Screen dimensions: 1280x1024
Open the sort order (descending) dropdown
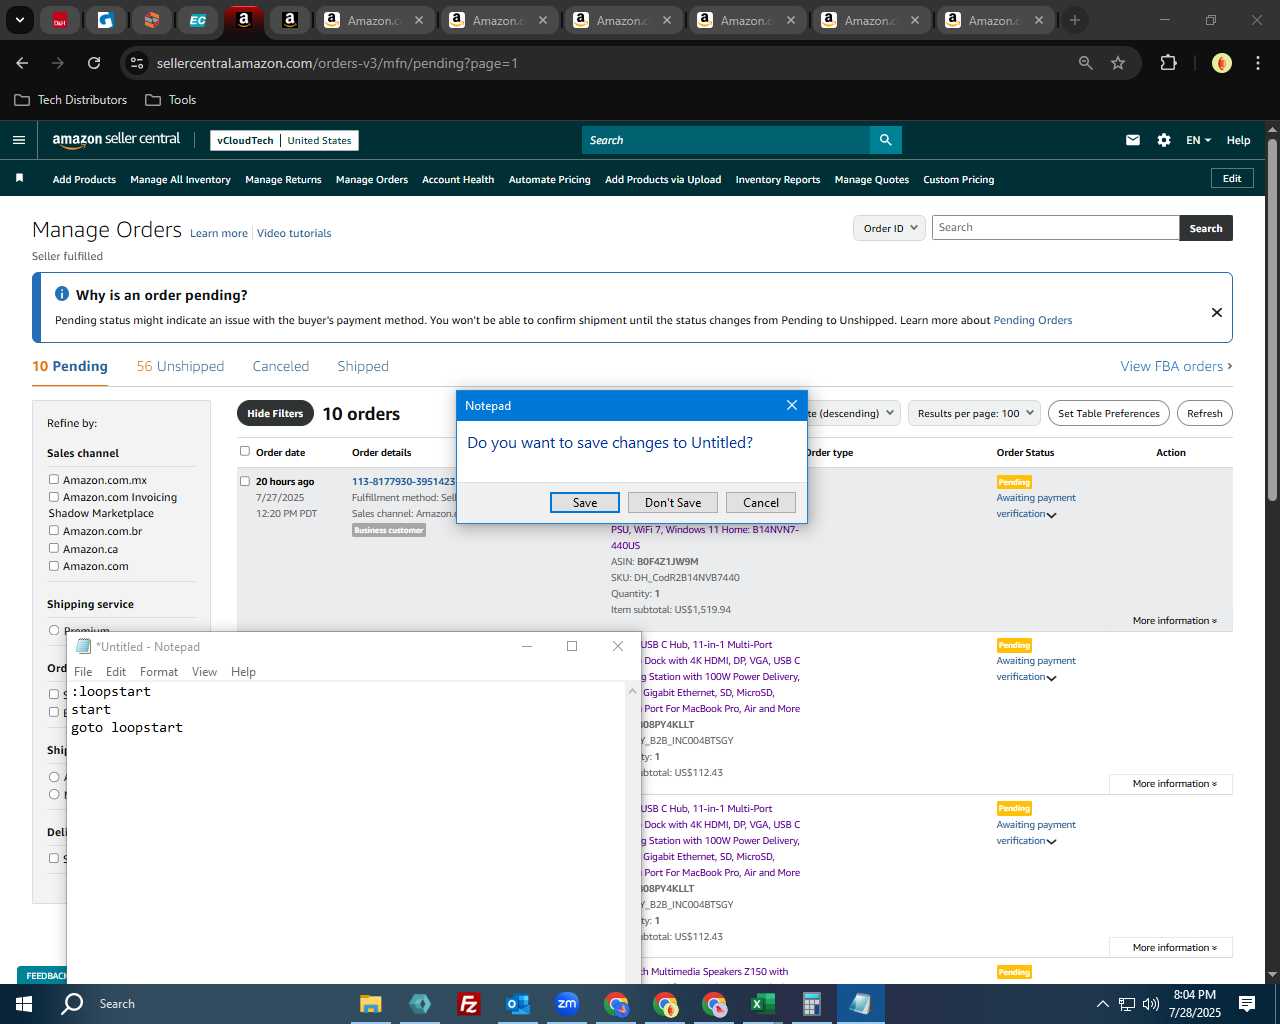pos(852,413)
